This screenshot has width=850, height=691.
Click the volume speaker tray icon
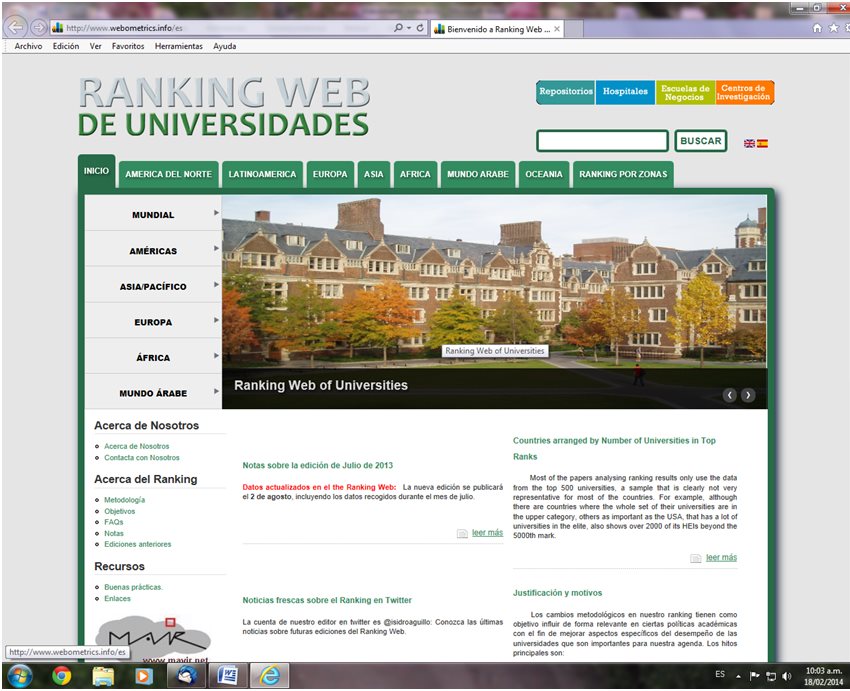[x=787, y=676]
